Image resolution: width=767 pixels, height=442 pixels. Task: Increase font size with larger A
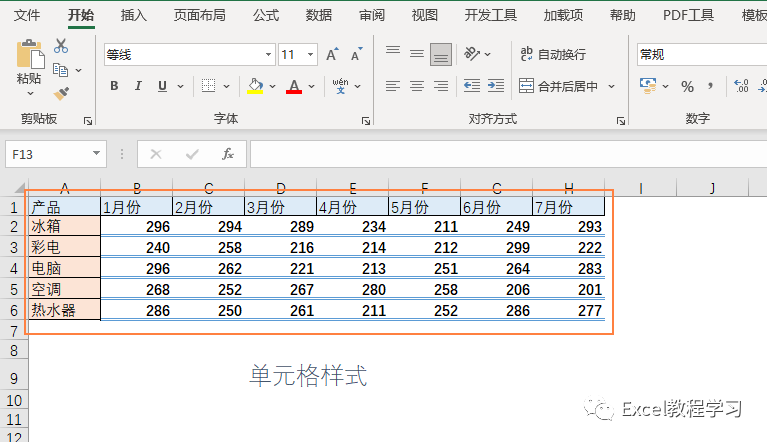(332, 54)
